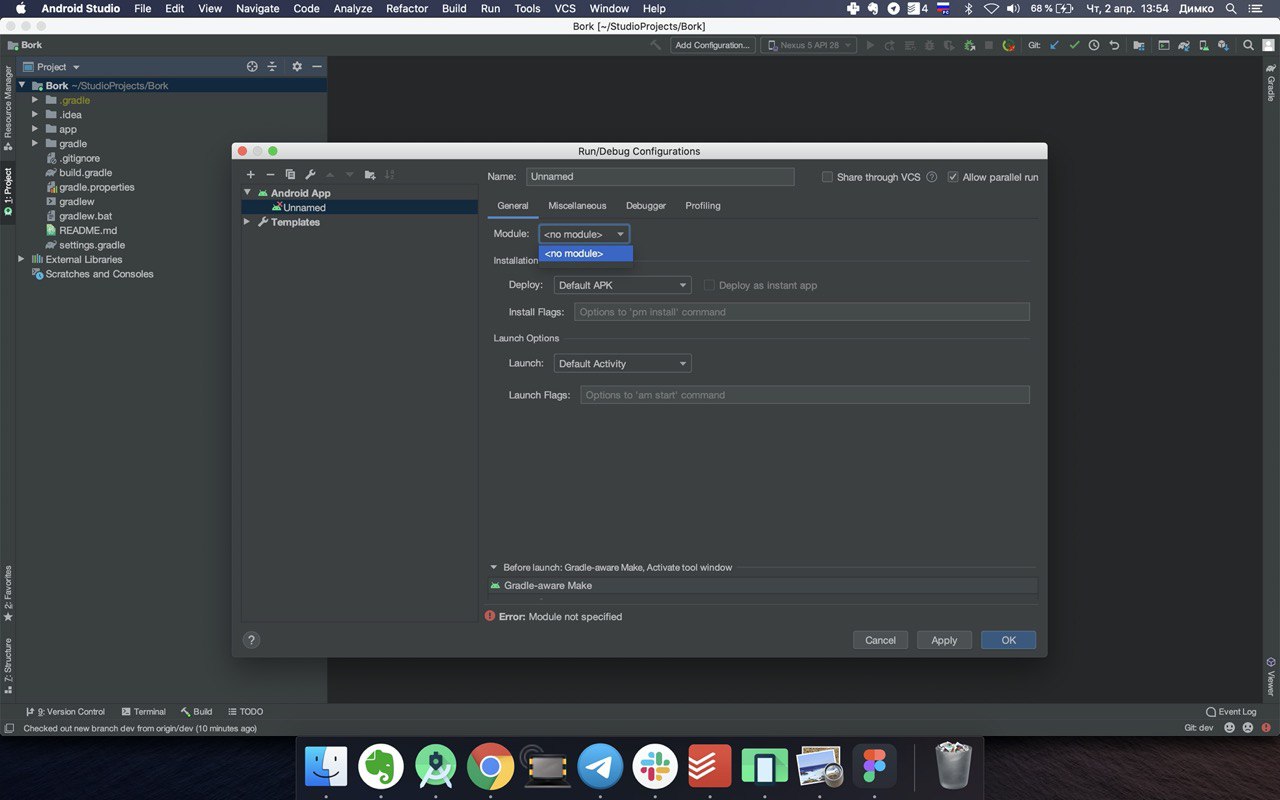Click the Git Revert arrow icon

[x=1114, y=45]
